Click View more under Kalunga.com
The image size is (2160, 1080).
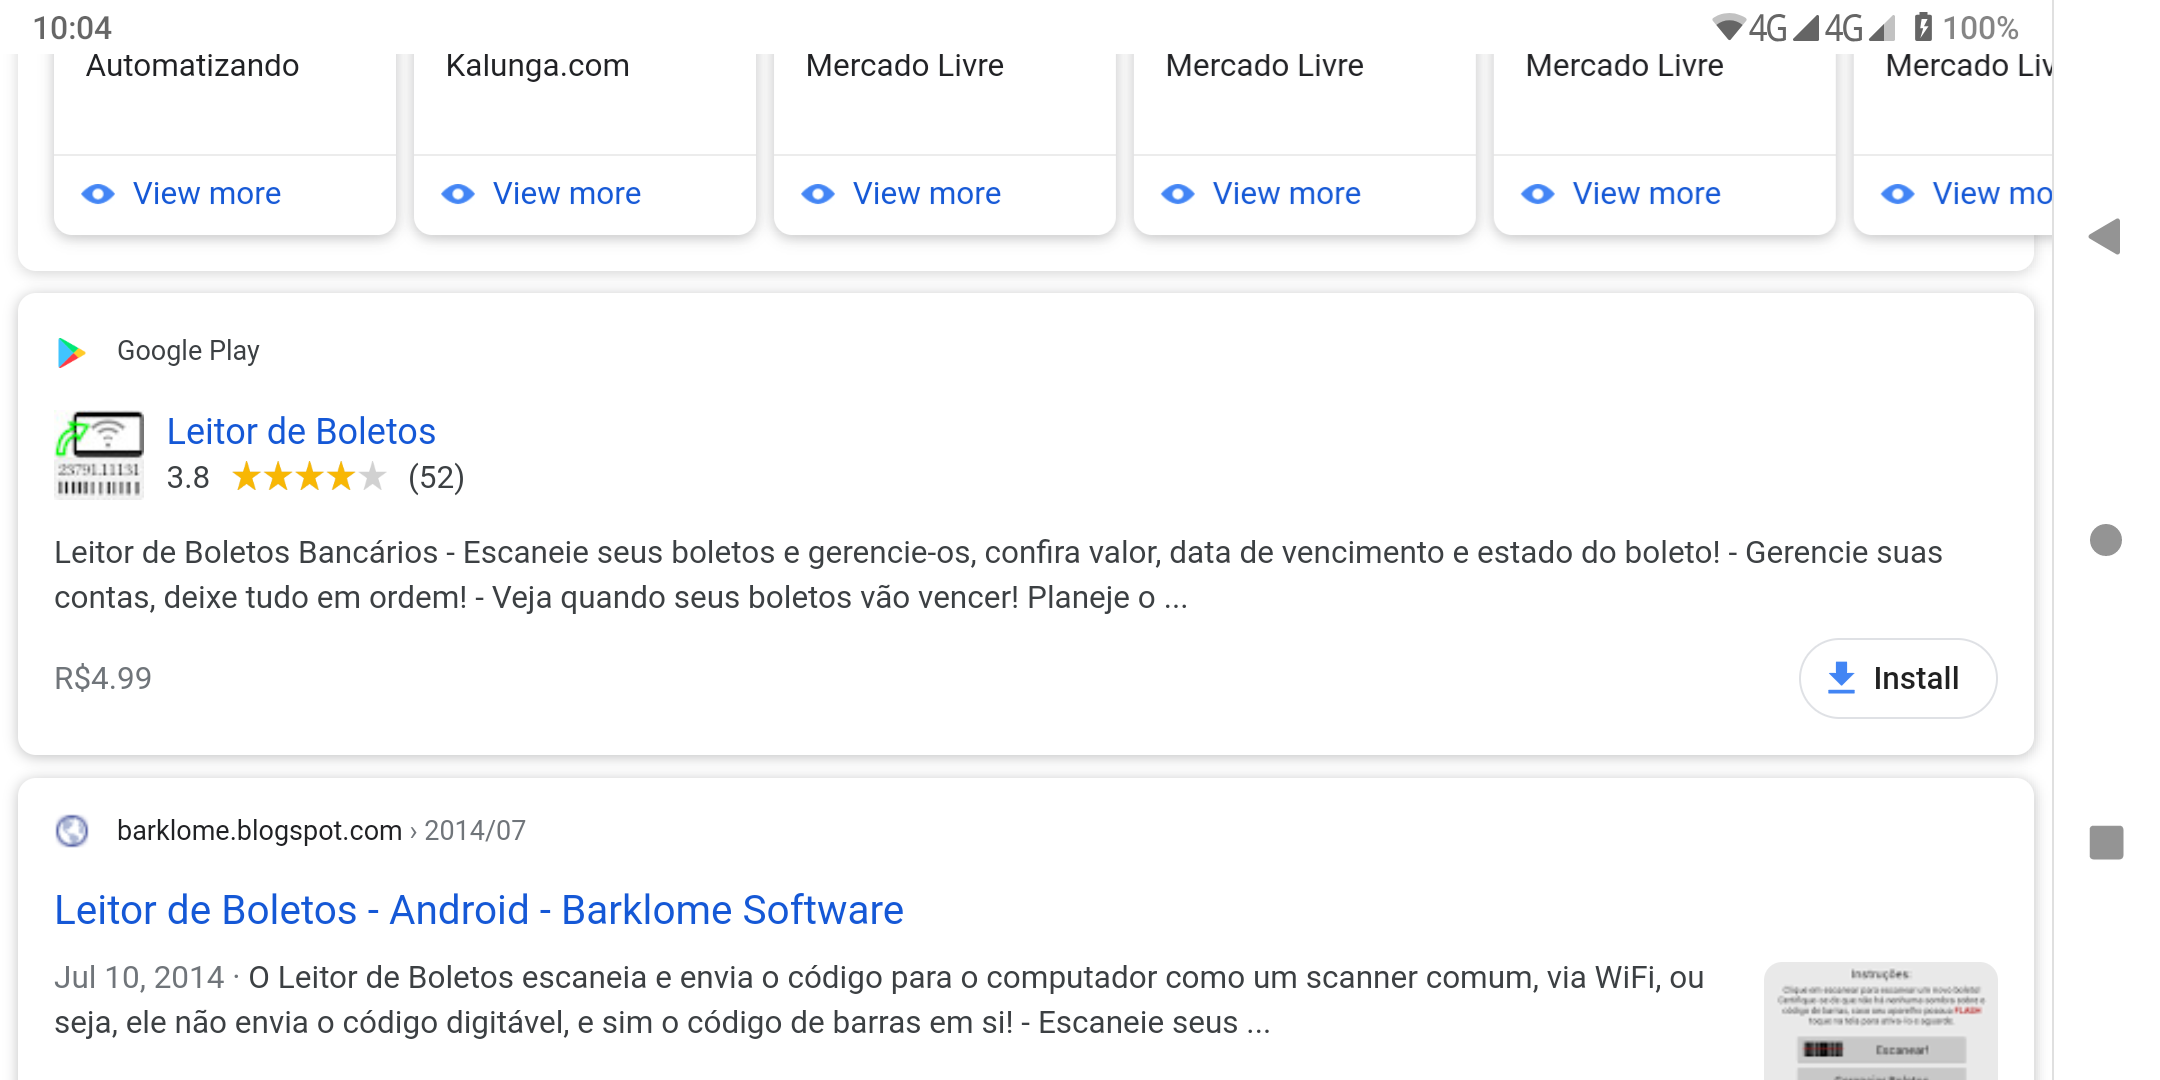click(x=566, y=194)
